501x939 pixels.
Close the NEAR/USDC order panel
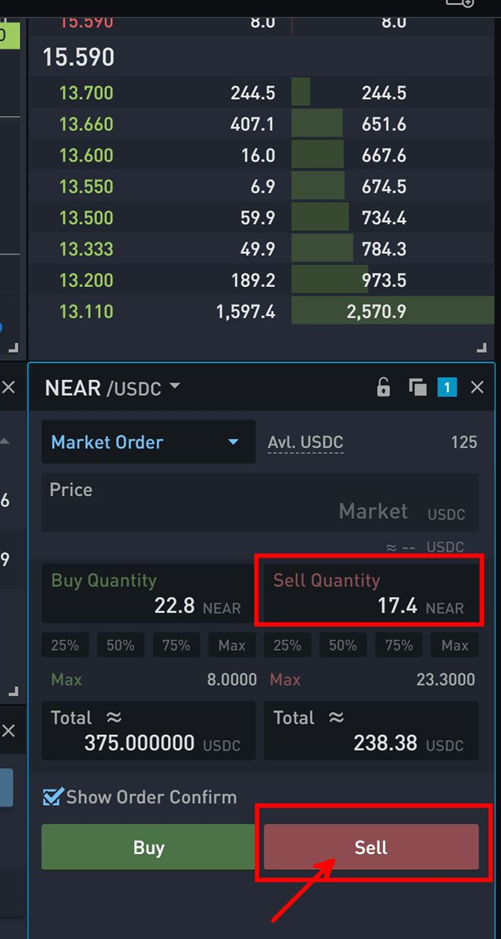(476, 388)
